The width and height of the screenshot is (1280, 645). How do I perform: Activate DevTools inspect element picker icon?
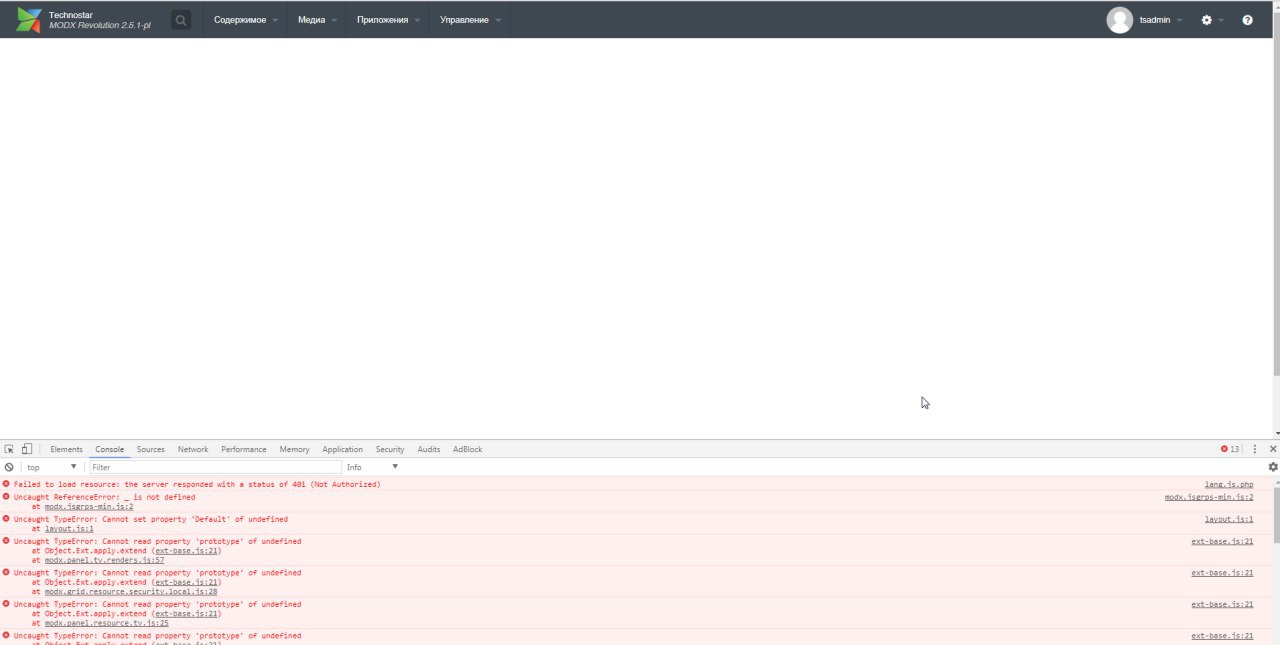tap(9, 449)
